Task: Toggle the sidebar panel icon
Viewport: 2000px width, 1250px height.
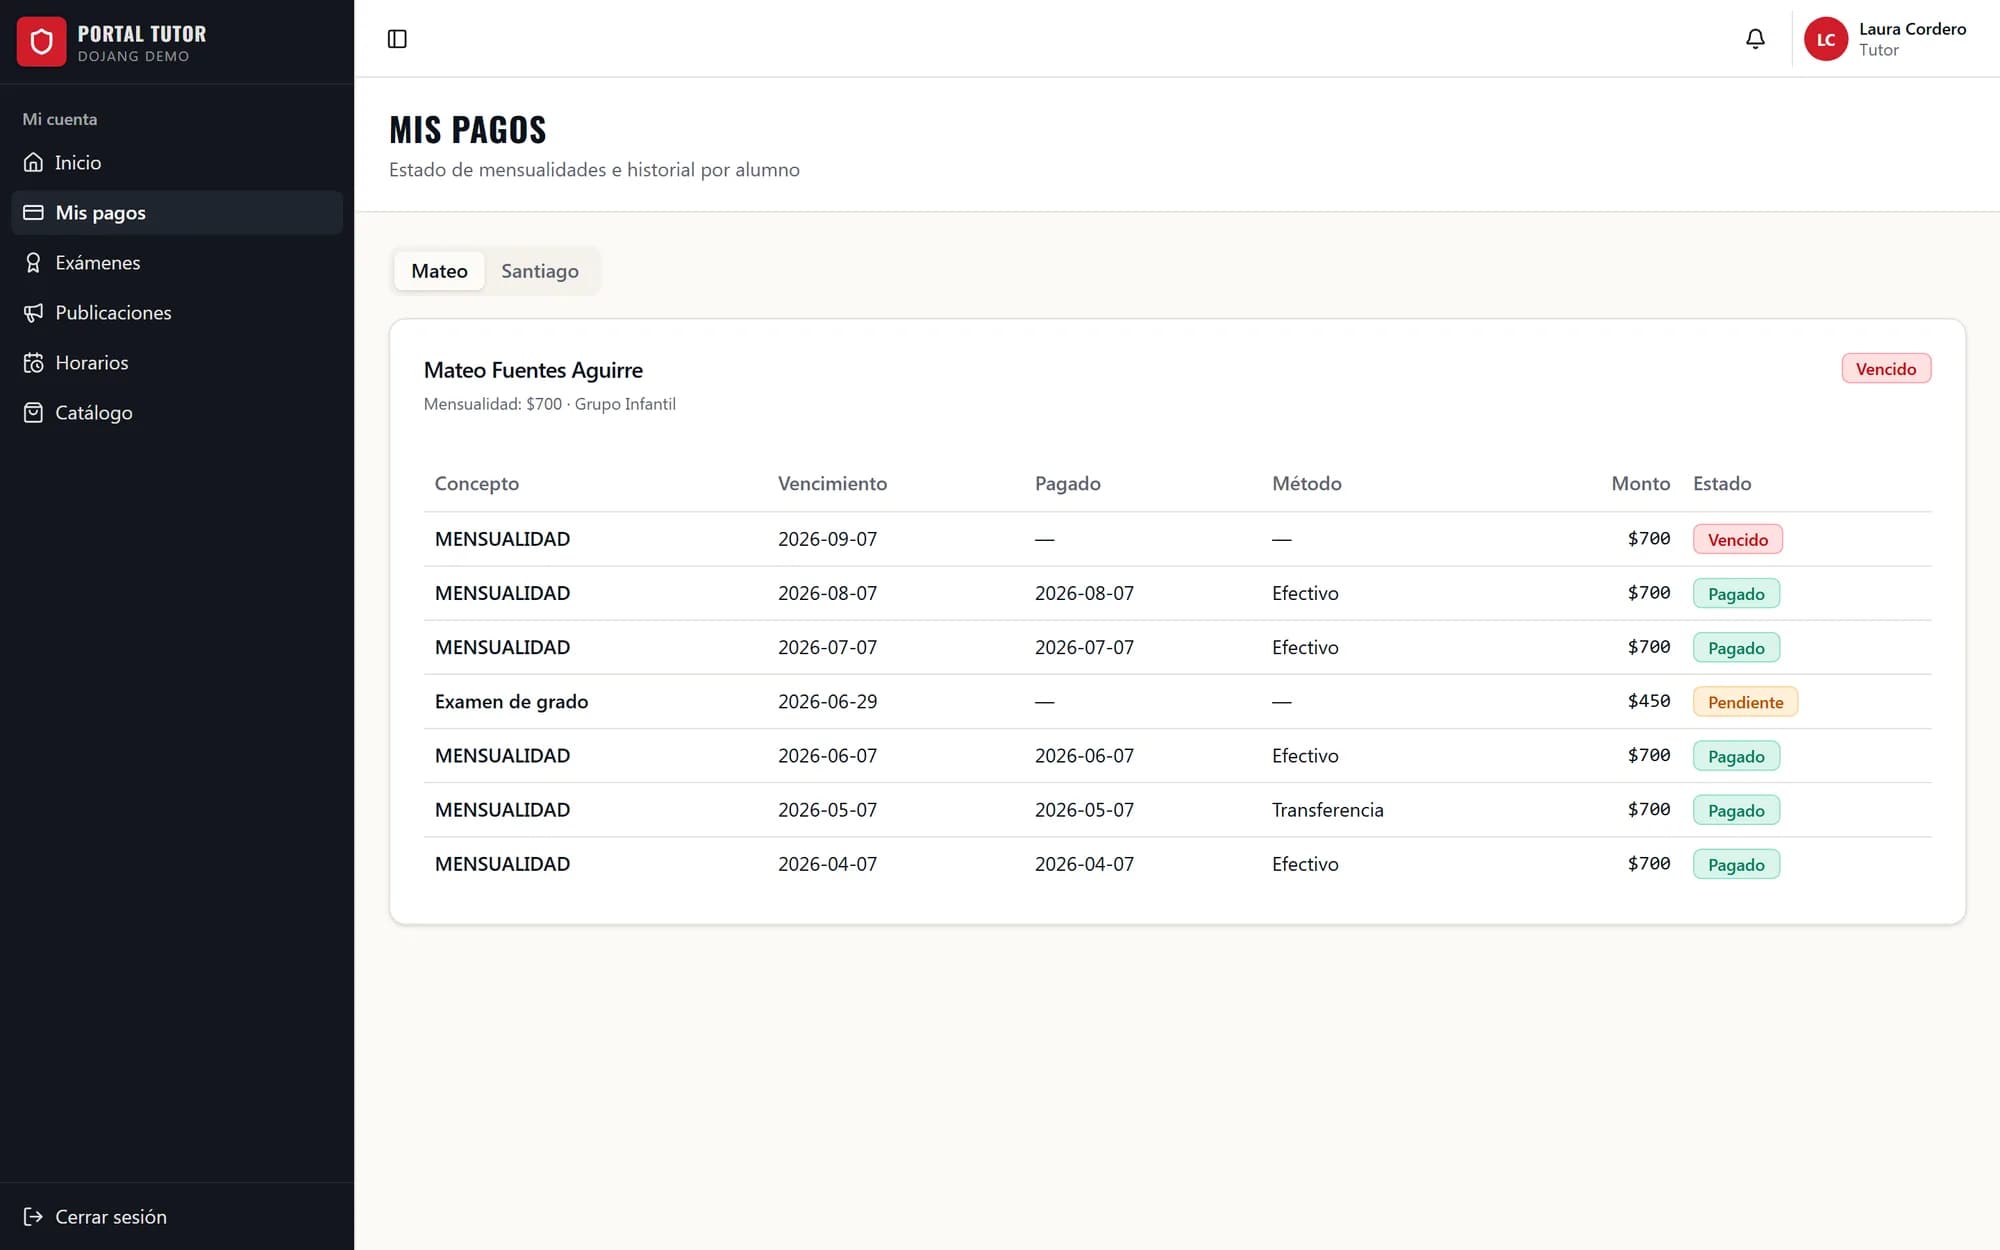Action: [x=397, y=39]
